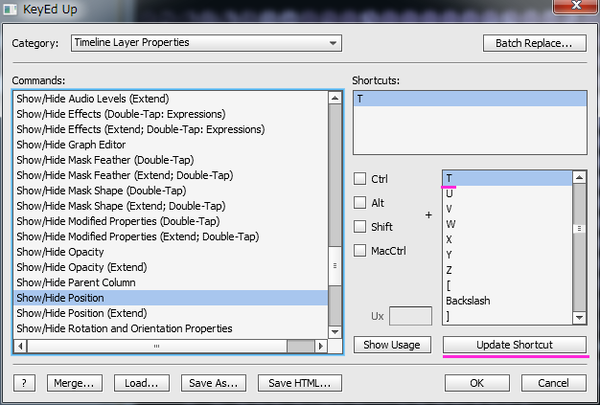Select Show/Hide Mask Feather (Extend; Double-Tap)

[x=171, y=175]
